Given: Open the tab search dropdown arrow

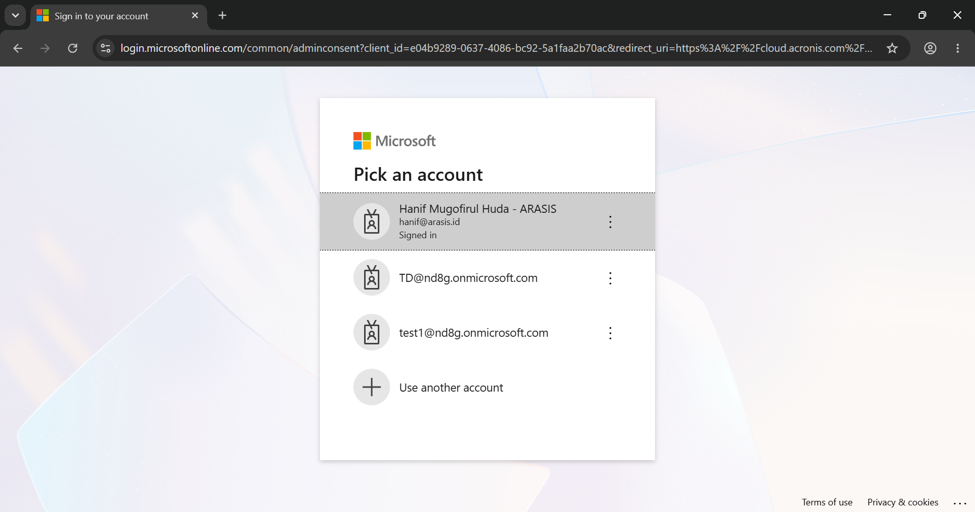Looking at the screenshot, I should (x=16, y=16).
